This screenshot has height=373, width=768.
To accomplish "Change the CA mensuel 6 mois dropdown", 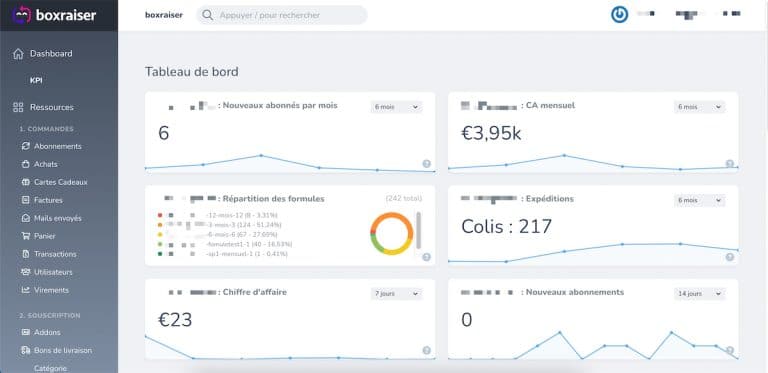I will tap(699, 107).
